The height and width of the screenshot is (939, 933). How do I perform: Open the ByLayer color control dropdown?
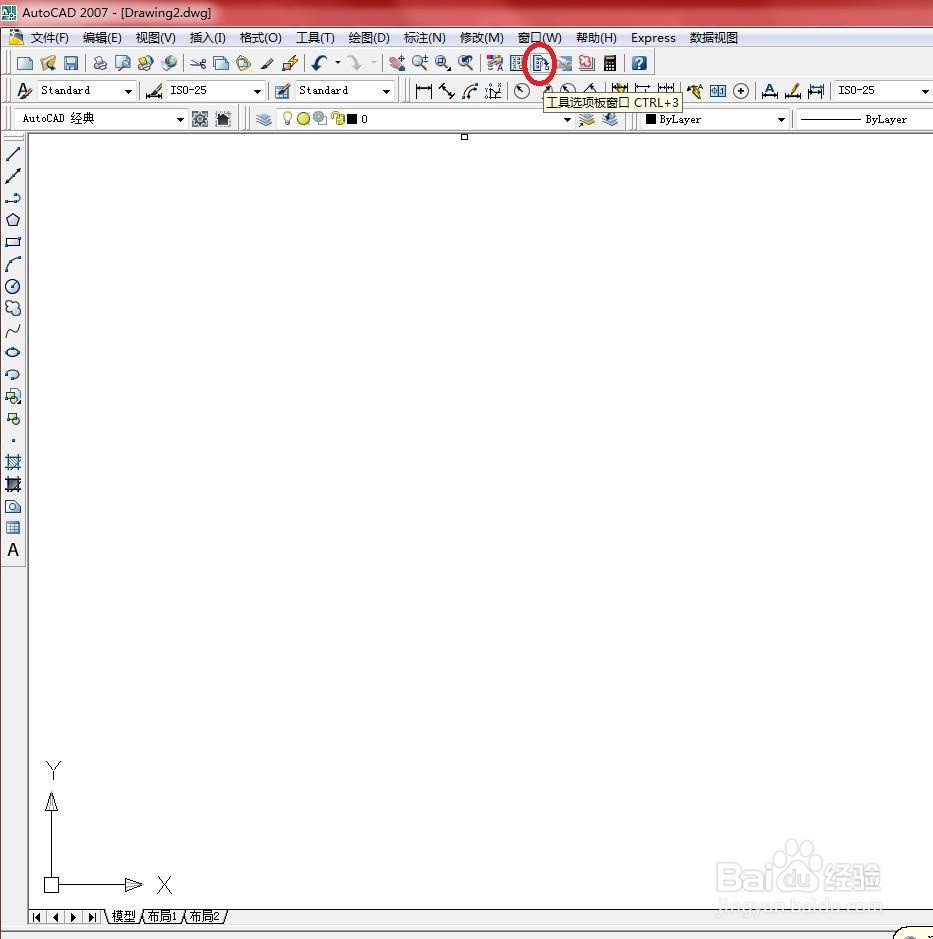(781, 119)
